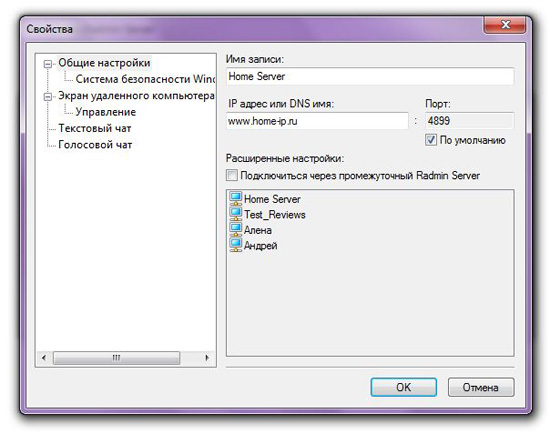Select Алена in the server list
The image size is (550, 434).
click(258, 230)
